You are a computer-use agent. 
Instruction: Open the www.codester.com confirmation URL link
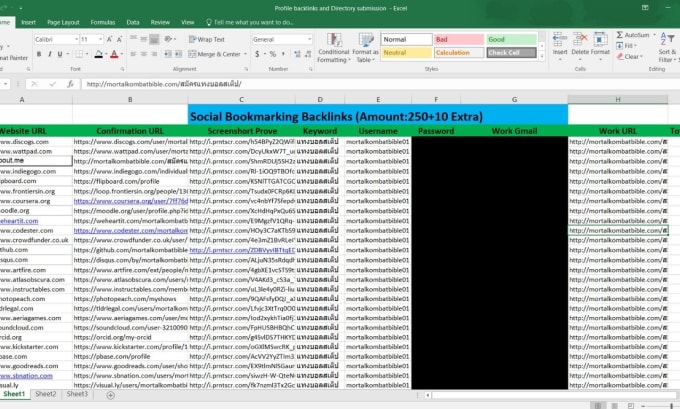[131, 230]
